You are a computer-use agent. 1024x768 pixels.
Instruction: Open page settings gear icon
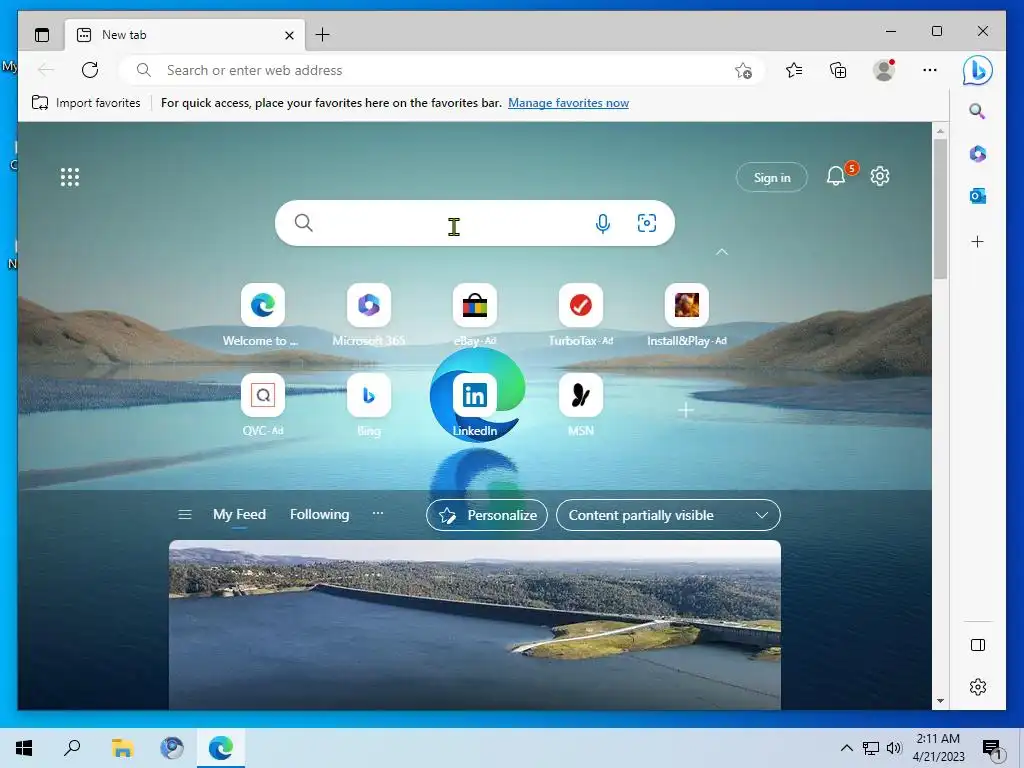pyautogui.click(x=880, y=176)
